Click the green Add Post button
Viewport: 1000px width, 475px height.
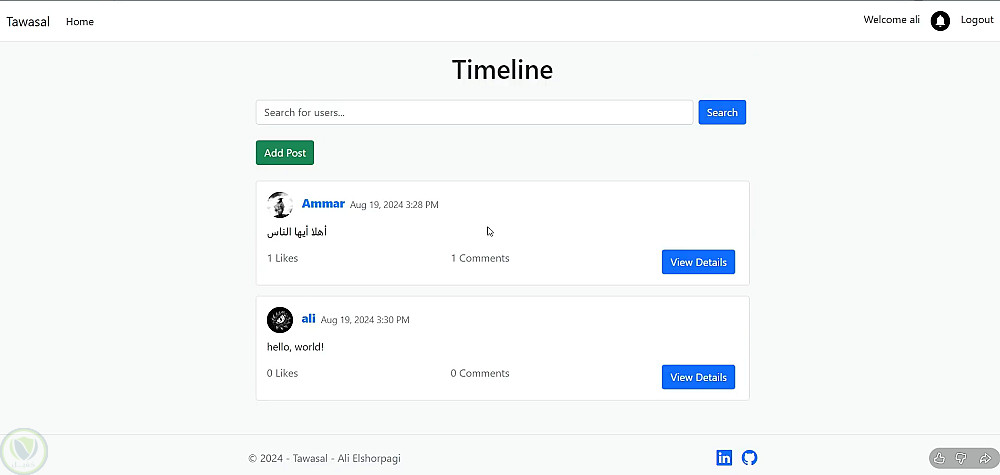point(285,153)
